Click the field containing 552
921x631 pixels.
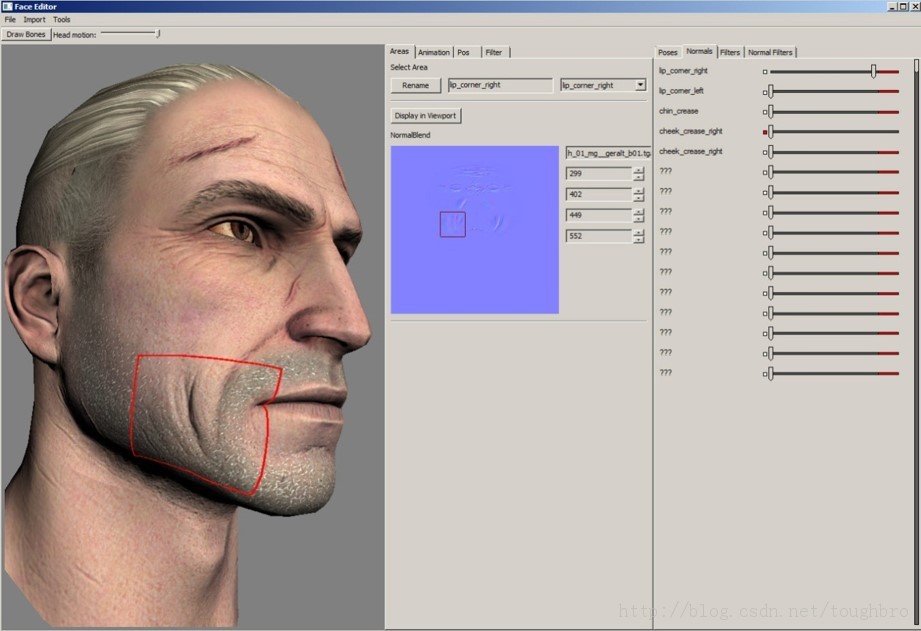pos(599,236)
